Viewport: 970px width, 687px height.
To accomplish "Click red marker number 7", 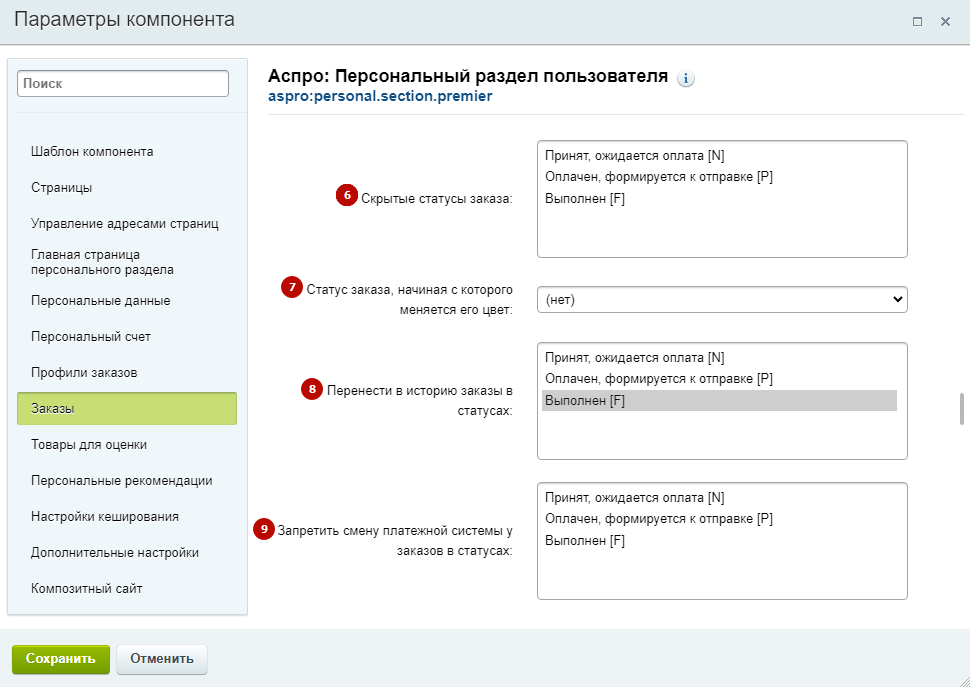I will pos(292,288).
